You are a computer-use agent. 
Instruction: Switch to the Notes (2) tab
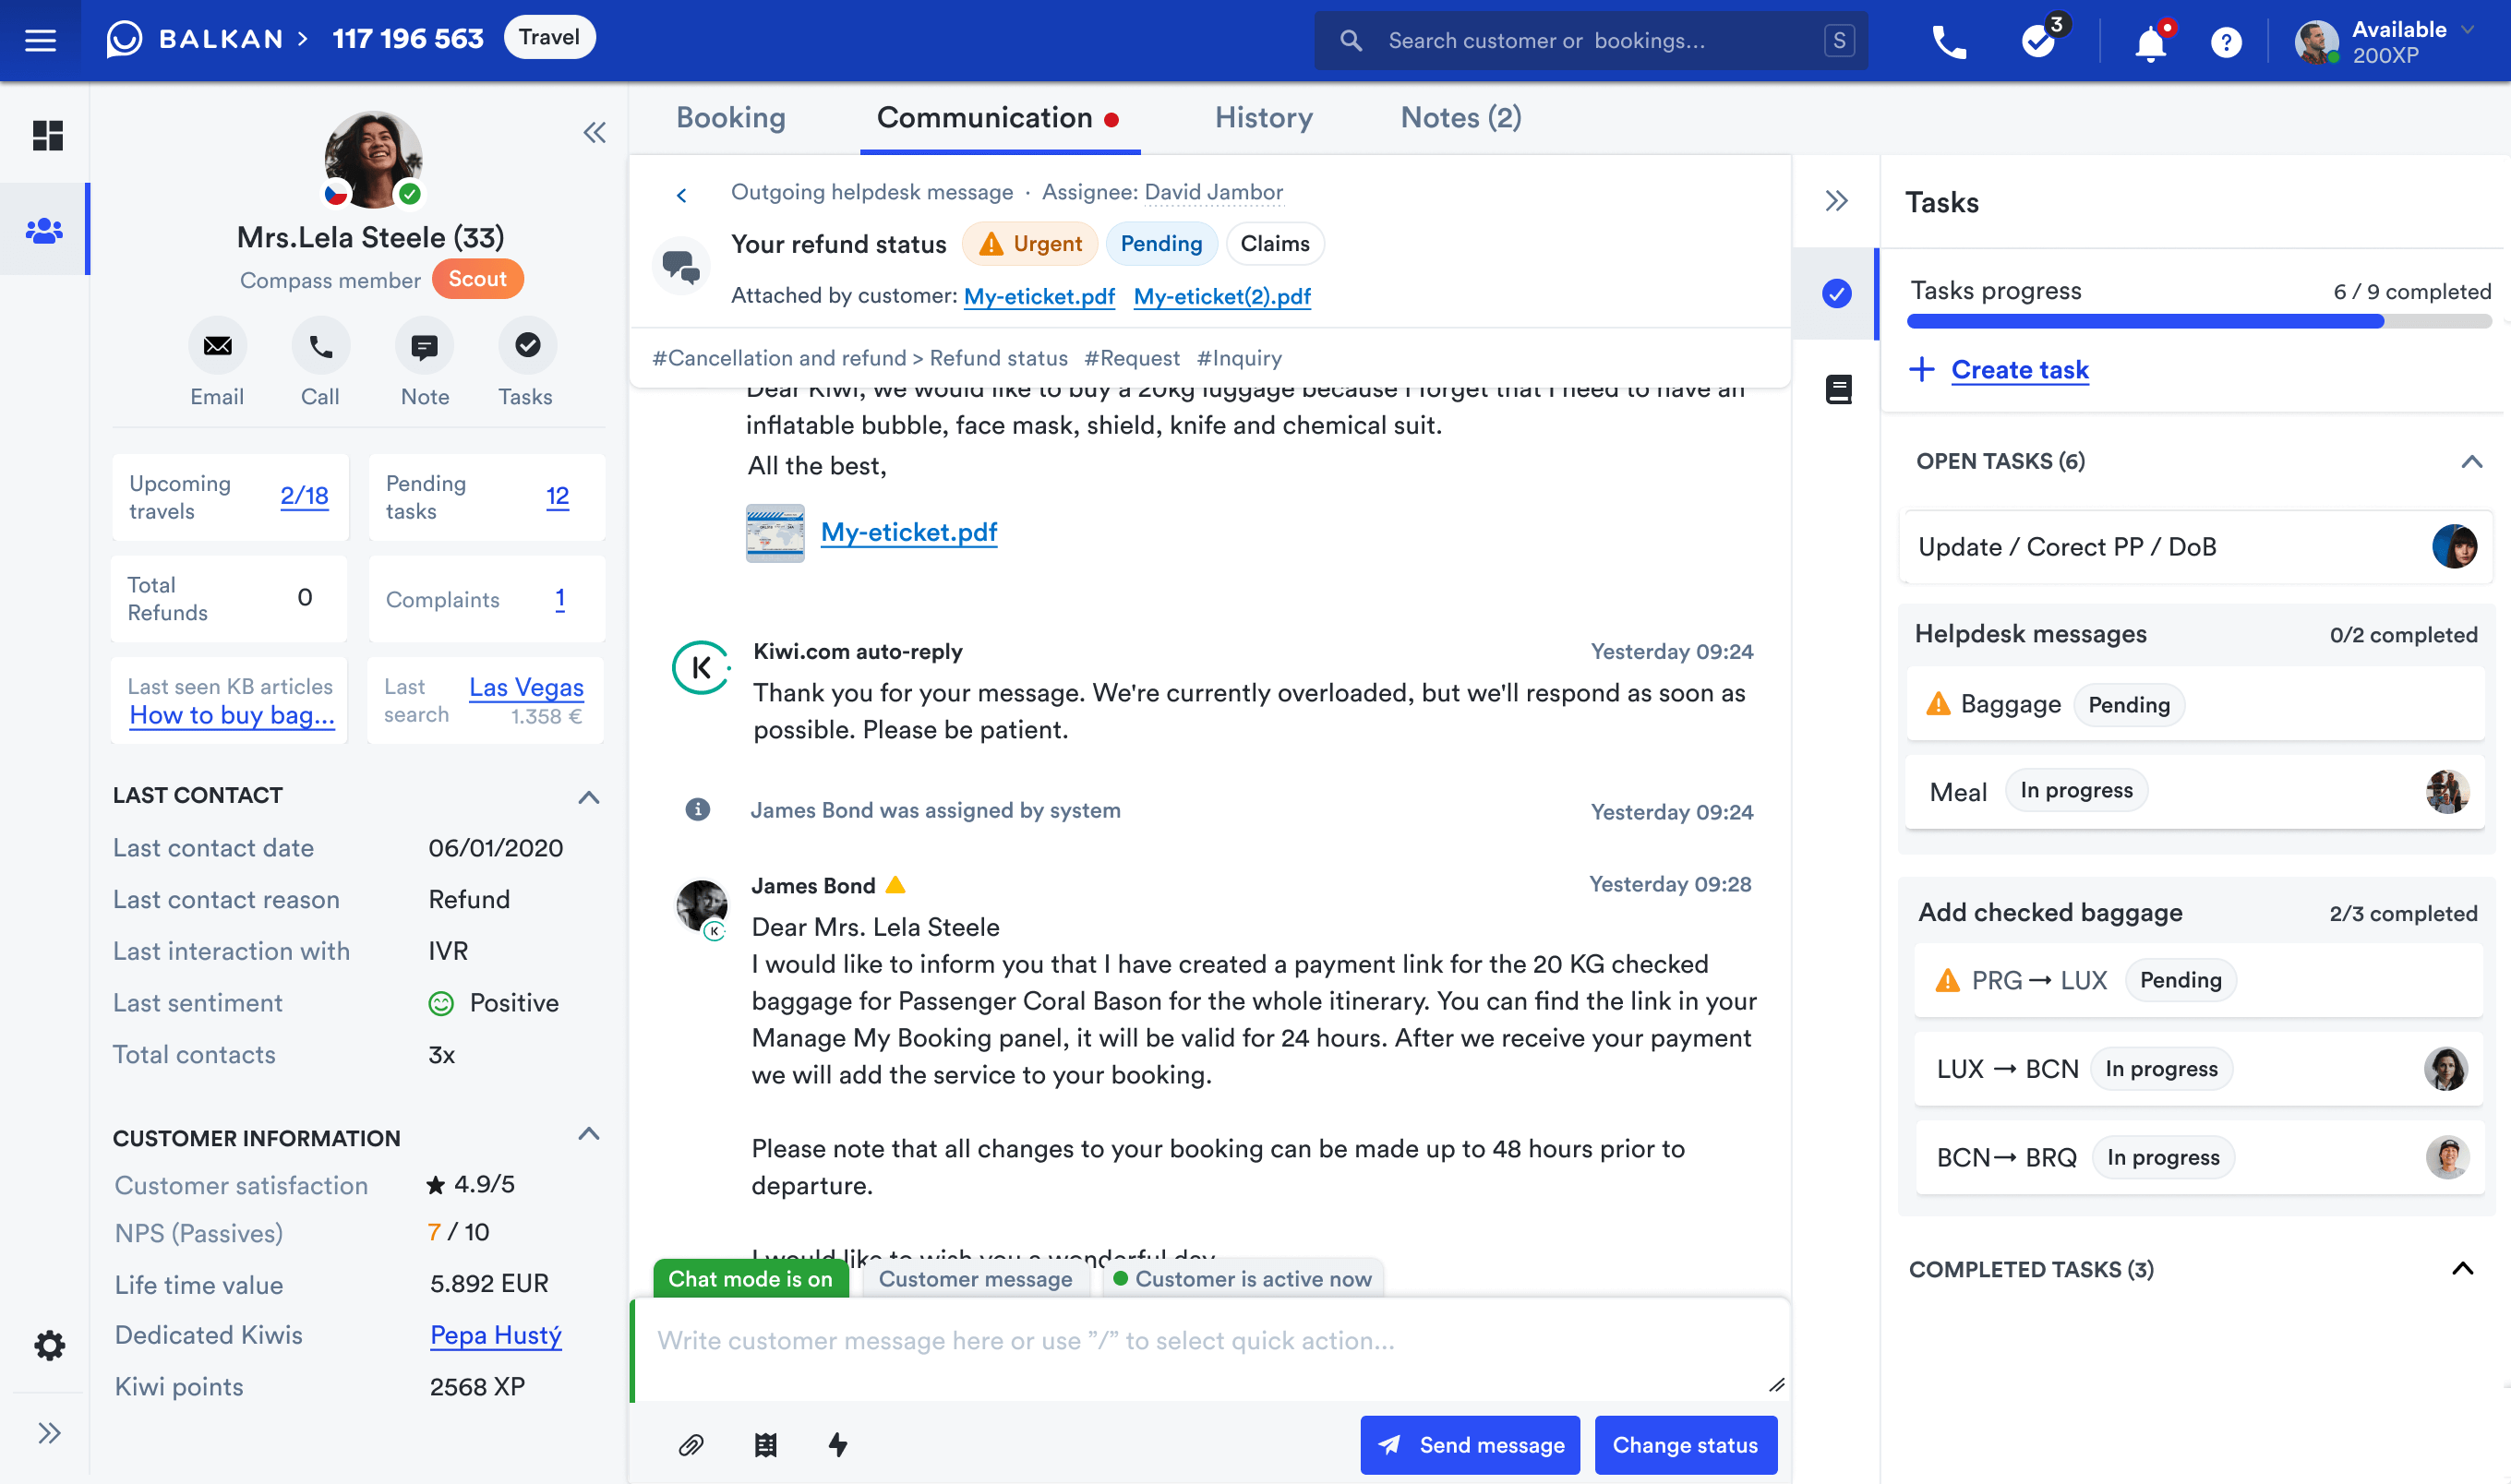(x=1461, y=118)
